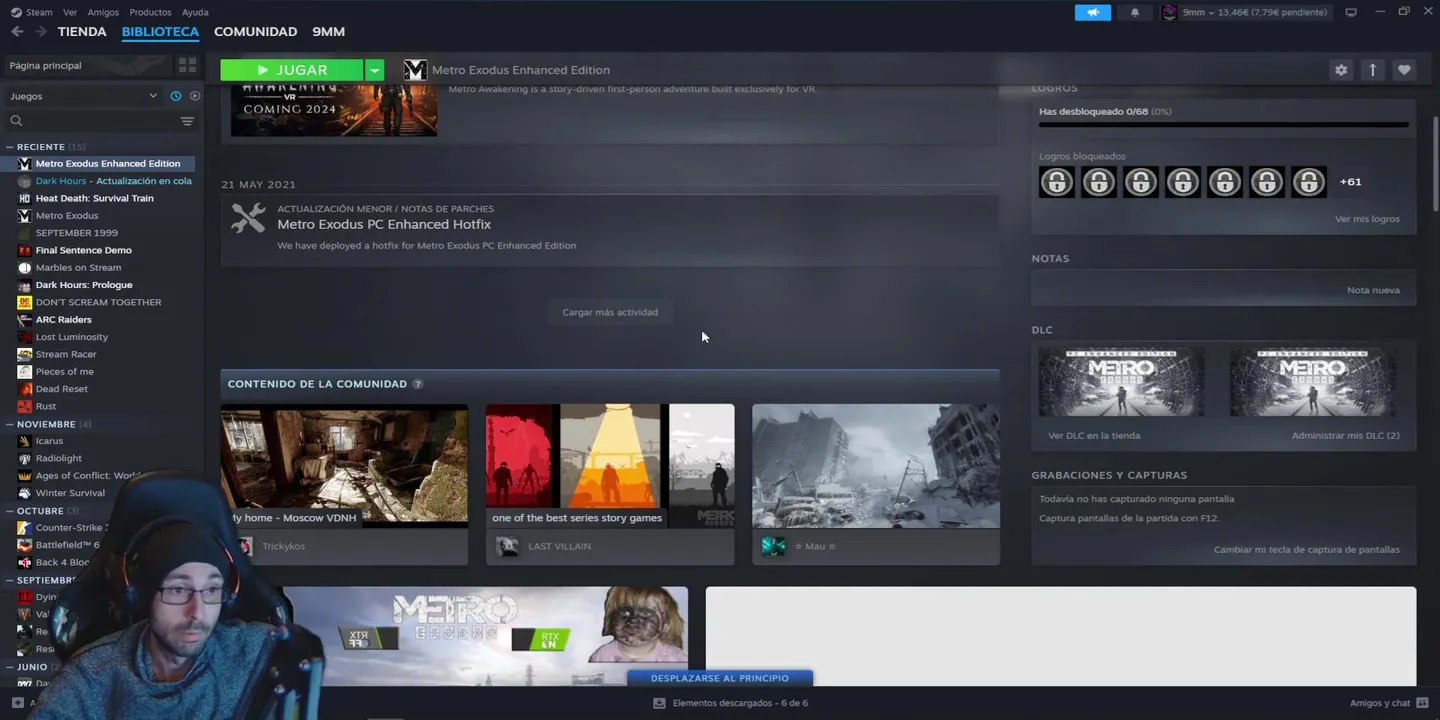The width and height of the screenshot is (1440, 720).
Task: Enter Big Picture mode via monitor icon
Action: [x=1351, y=12]
